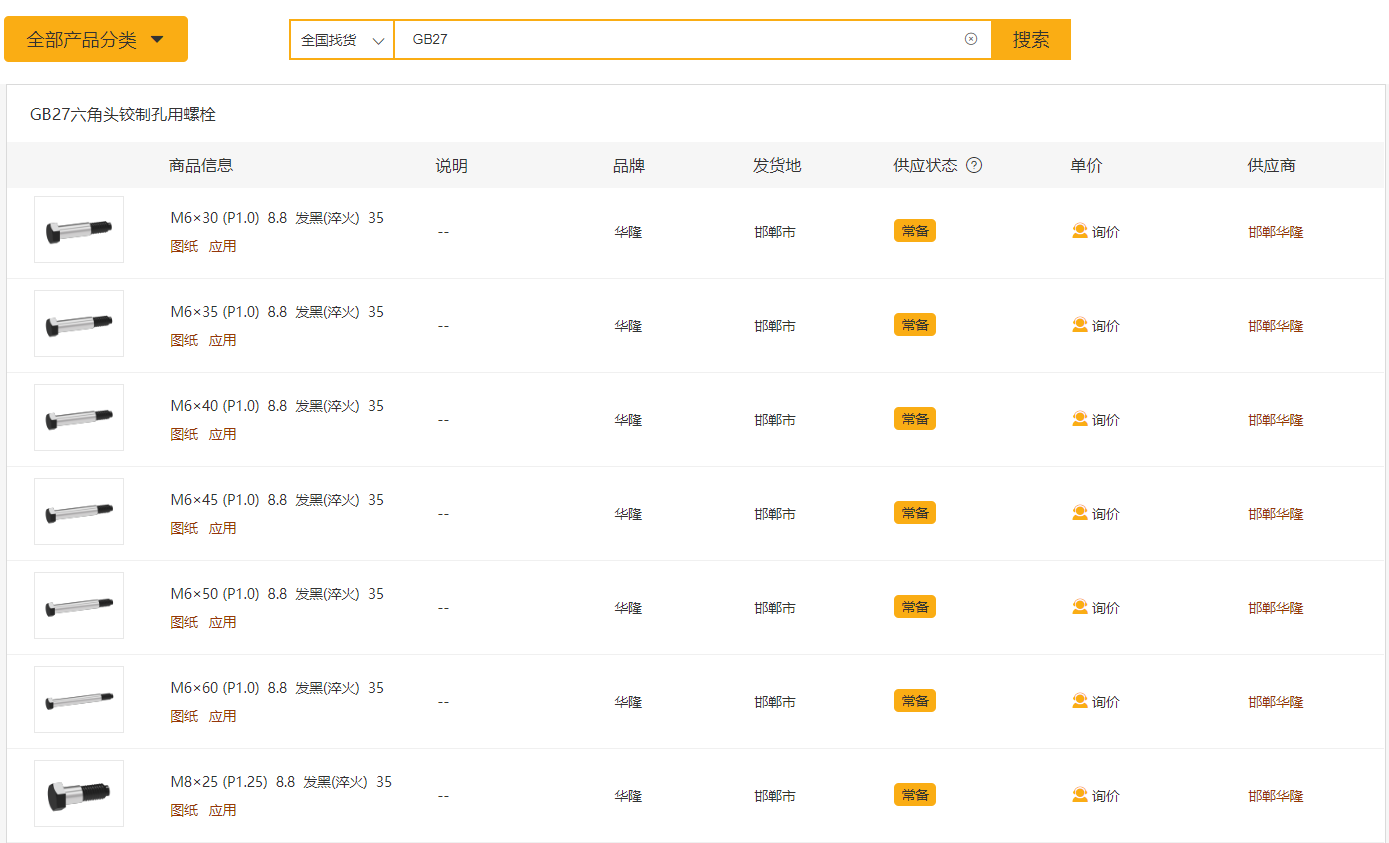Open 图纸 link for M6×30 bolt
Screen dimensions: 1389x843
coord(184,246)
